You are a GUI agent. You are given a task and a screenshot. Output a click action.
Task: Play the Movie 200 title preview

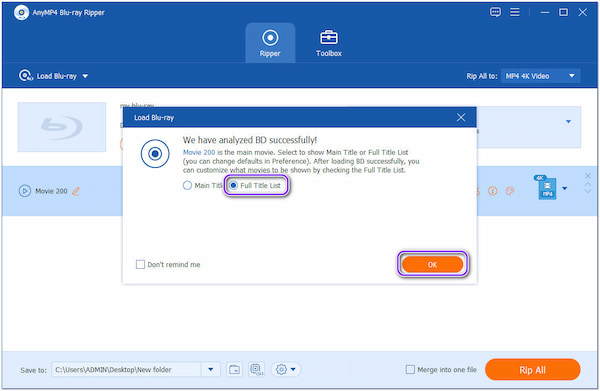[x=24, y=191]
